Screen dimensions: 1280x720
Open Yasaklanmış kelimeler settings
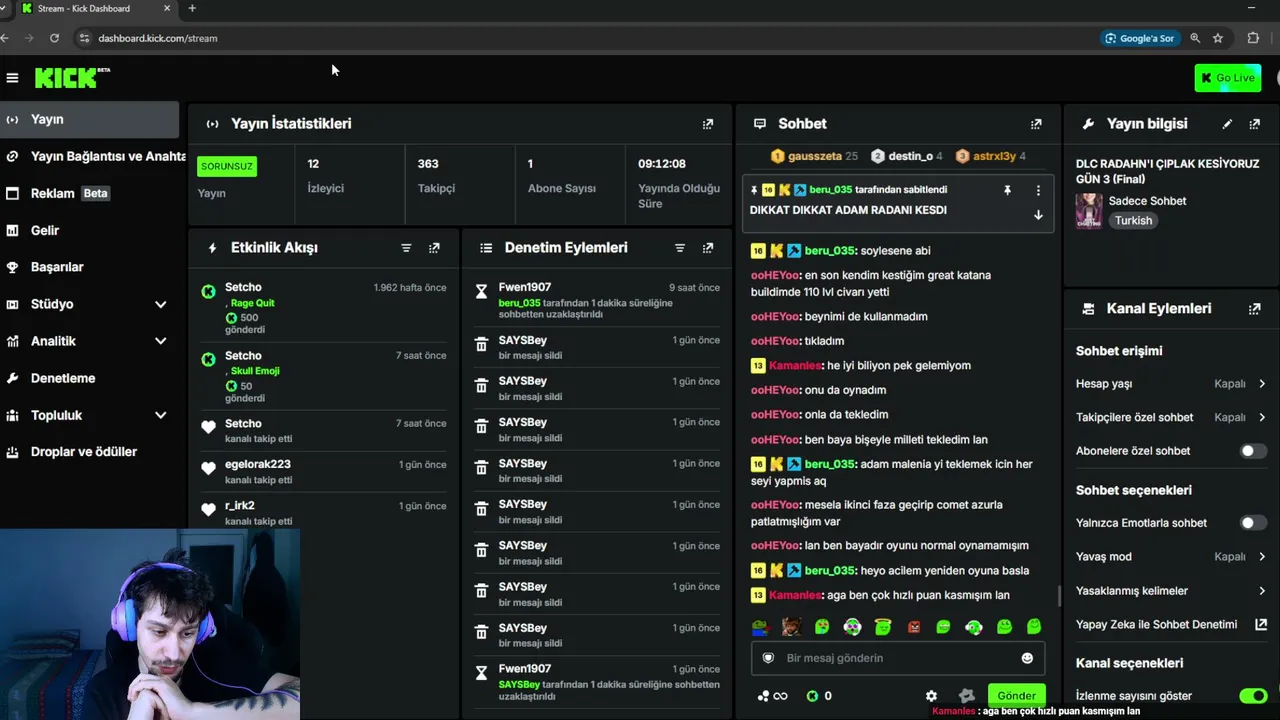[x=1171, y=591]
